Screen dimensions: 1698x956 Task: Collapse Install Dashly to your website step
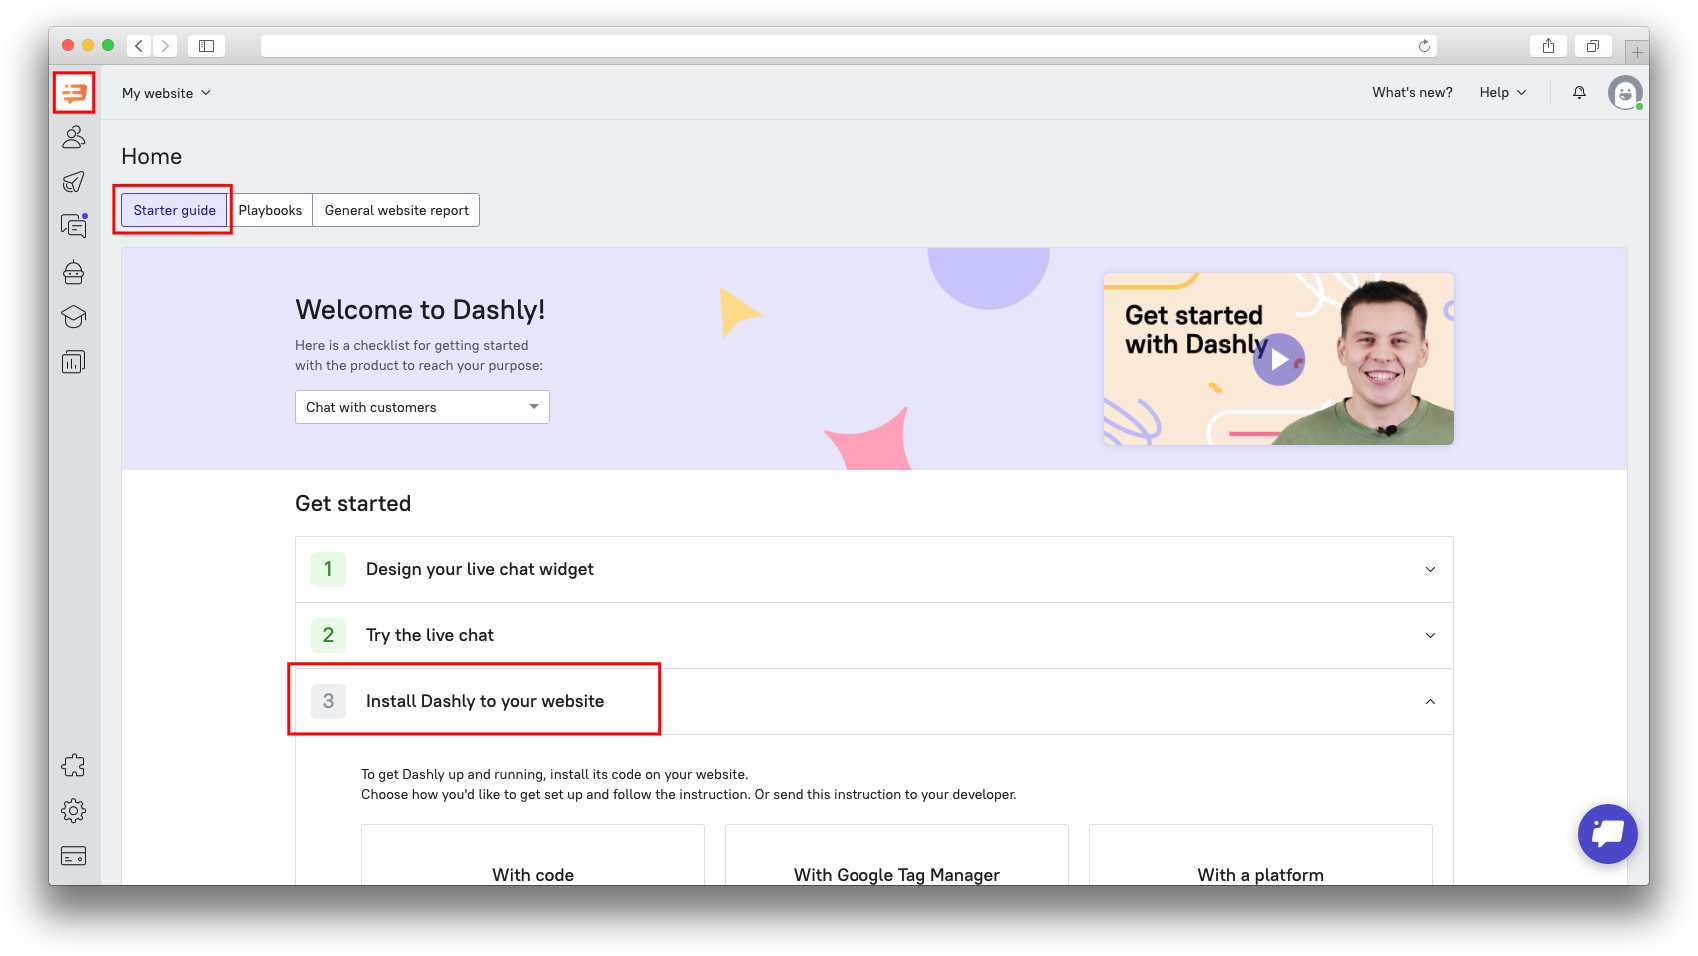tap(874, 701)
